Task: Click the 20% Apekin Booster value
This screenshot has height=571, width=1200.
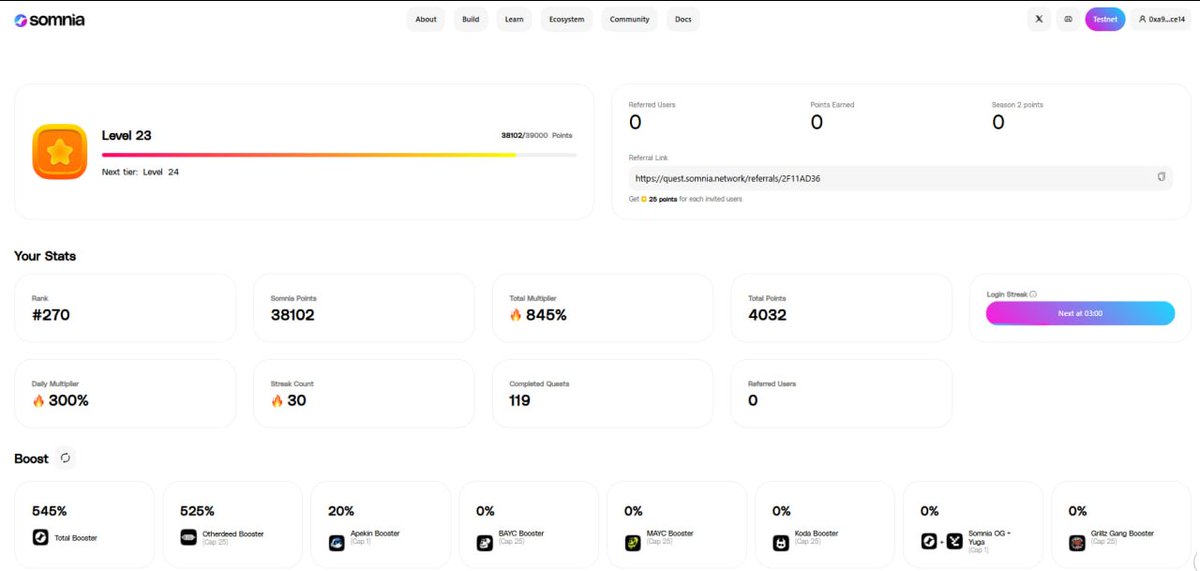Action: [x=341, y=511]
